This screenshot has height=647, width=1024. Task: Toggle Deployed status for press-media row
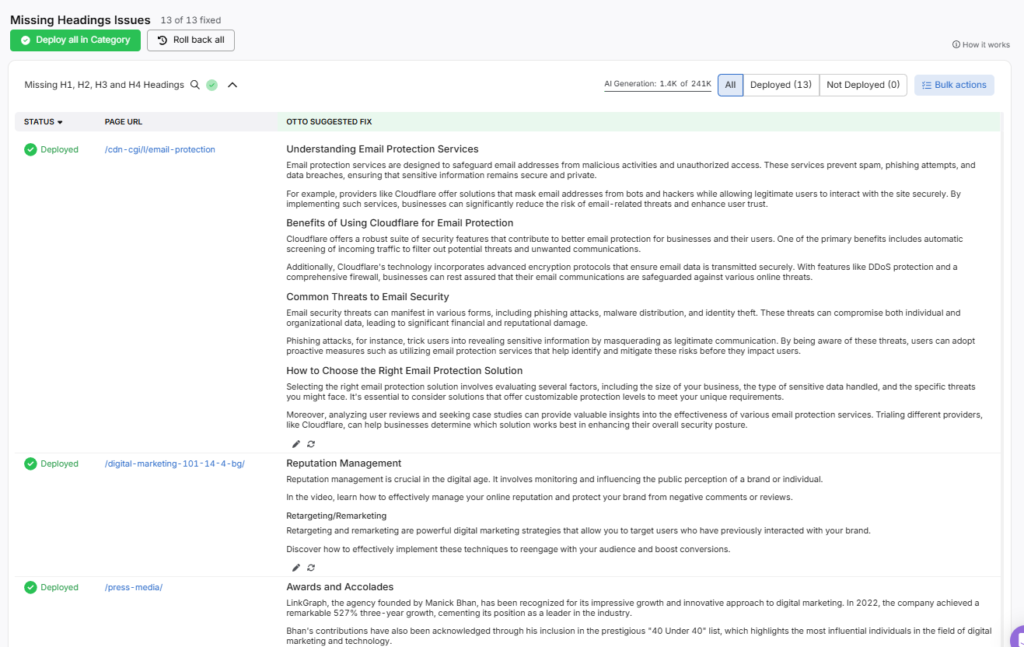[51, 587]
